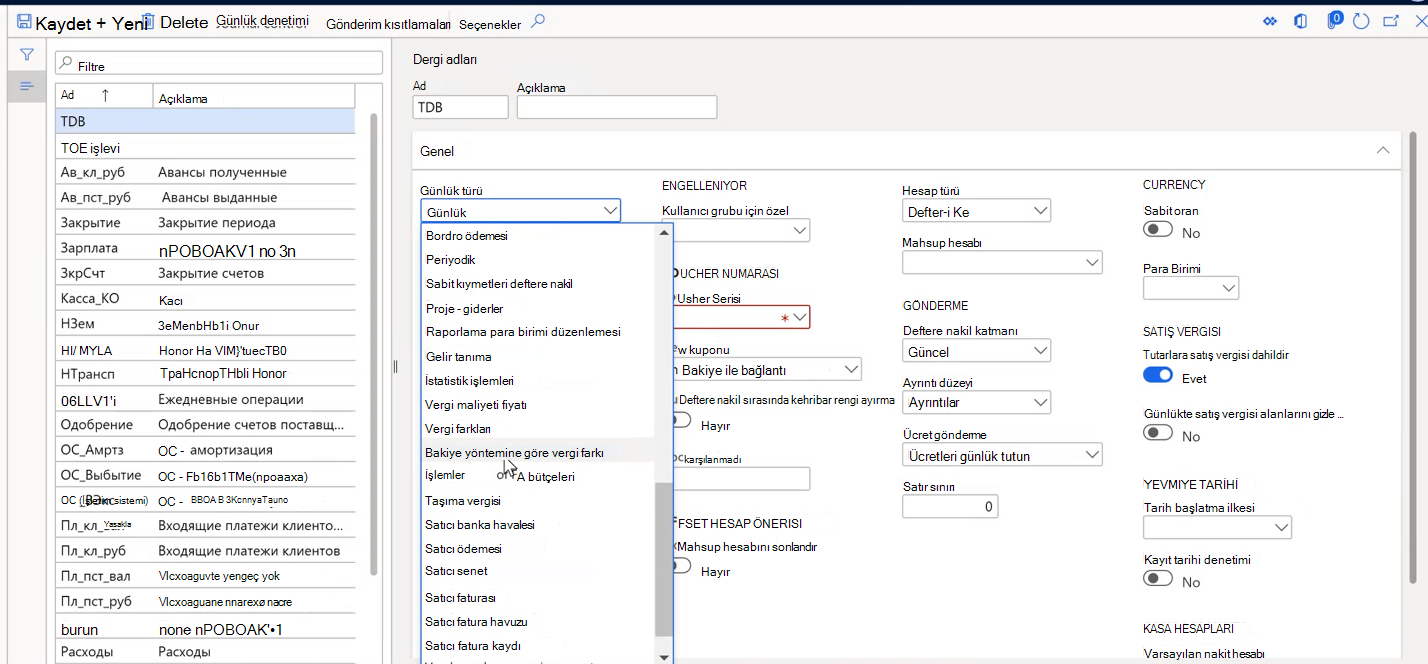The image size is (1428, 664).
Task: Toggle Günlükte satış vergisi alanlarını gizle switch
Action: click(x=1158, y=433)
